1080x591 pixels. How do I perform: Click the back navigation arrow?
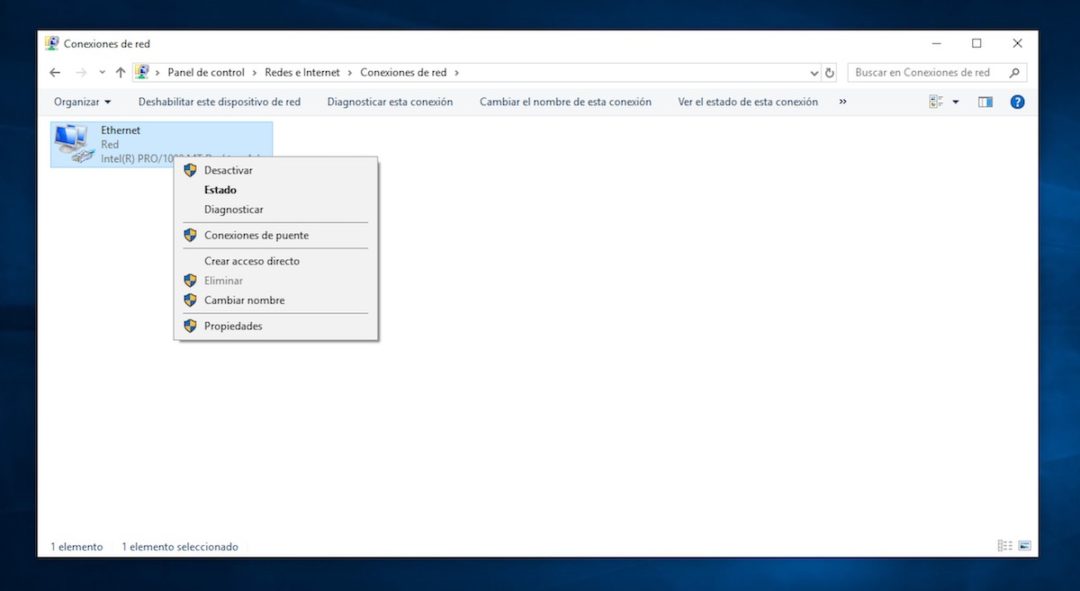(x=55, y=72)
